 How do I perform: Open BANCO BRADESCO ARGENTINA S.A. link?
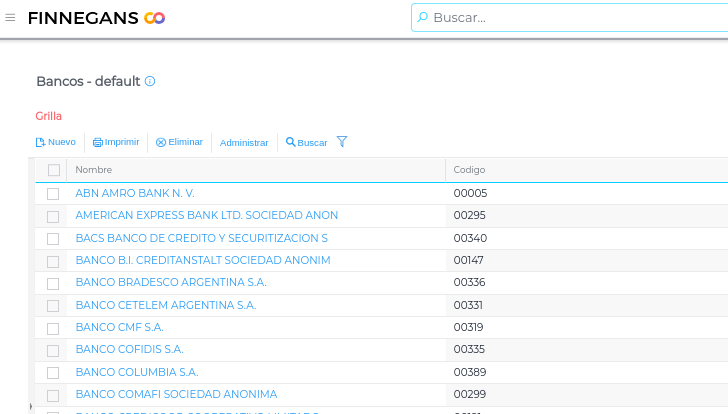[x=171, y=282]
